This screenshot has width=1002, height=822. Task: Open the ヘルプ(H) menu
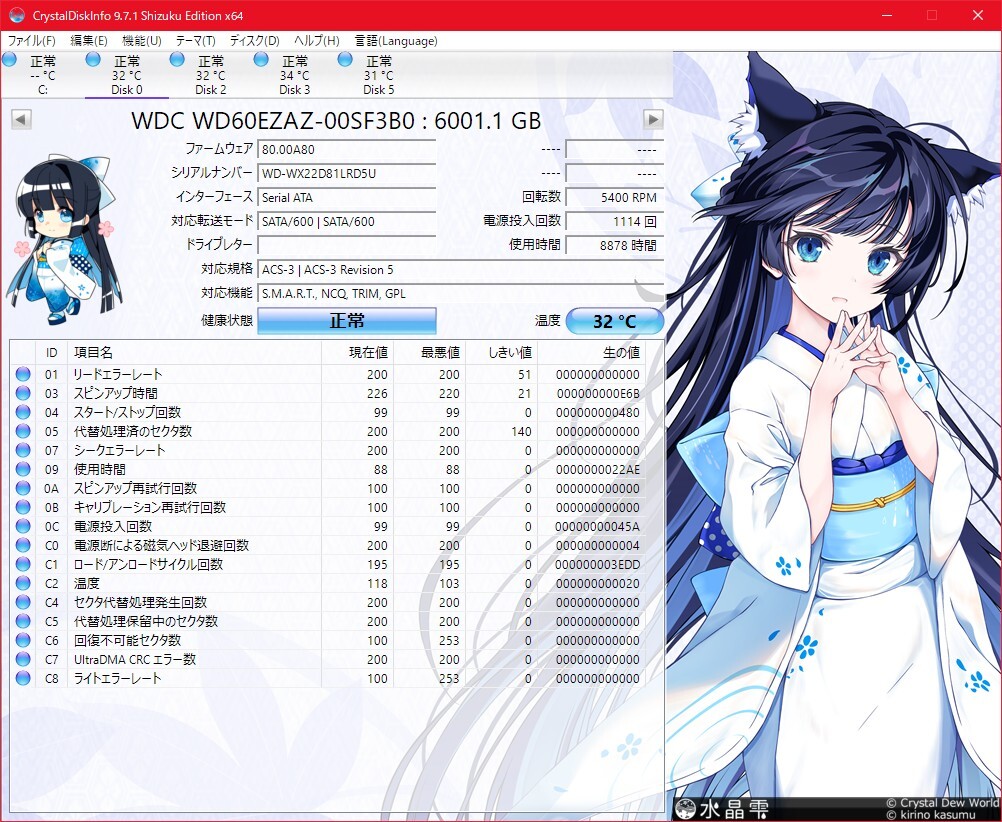(x=316, y=41)
